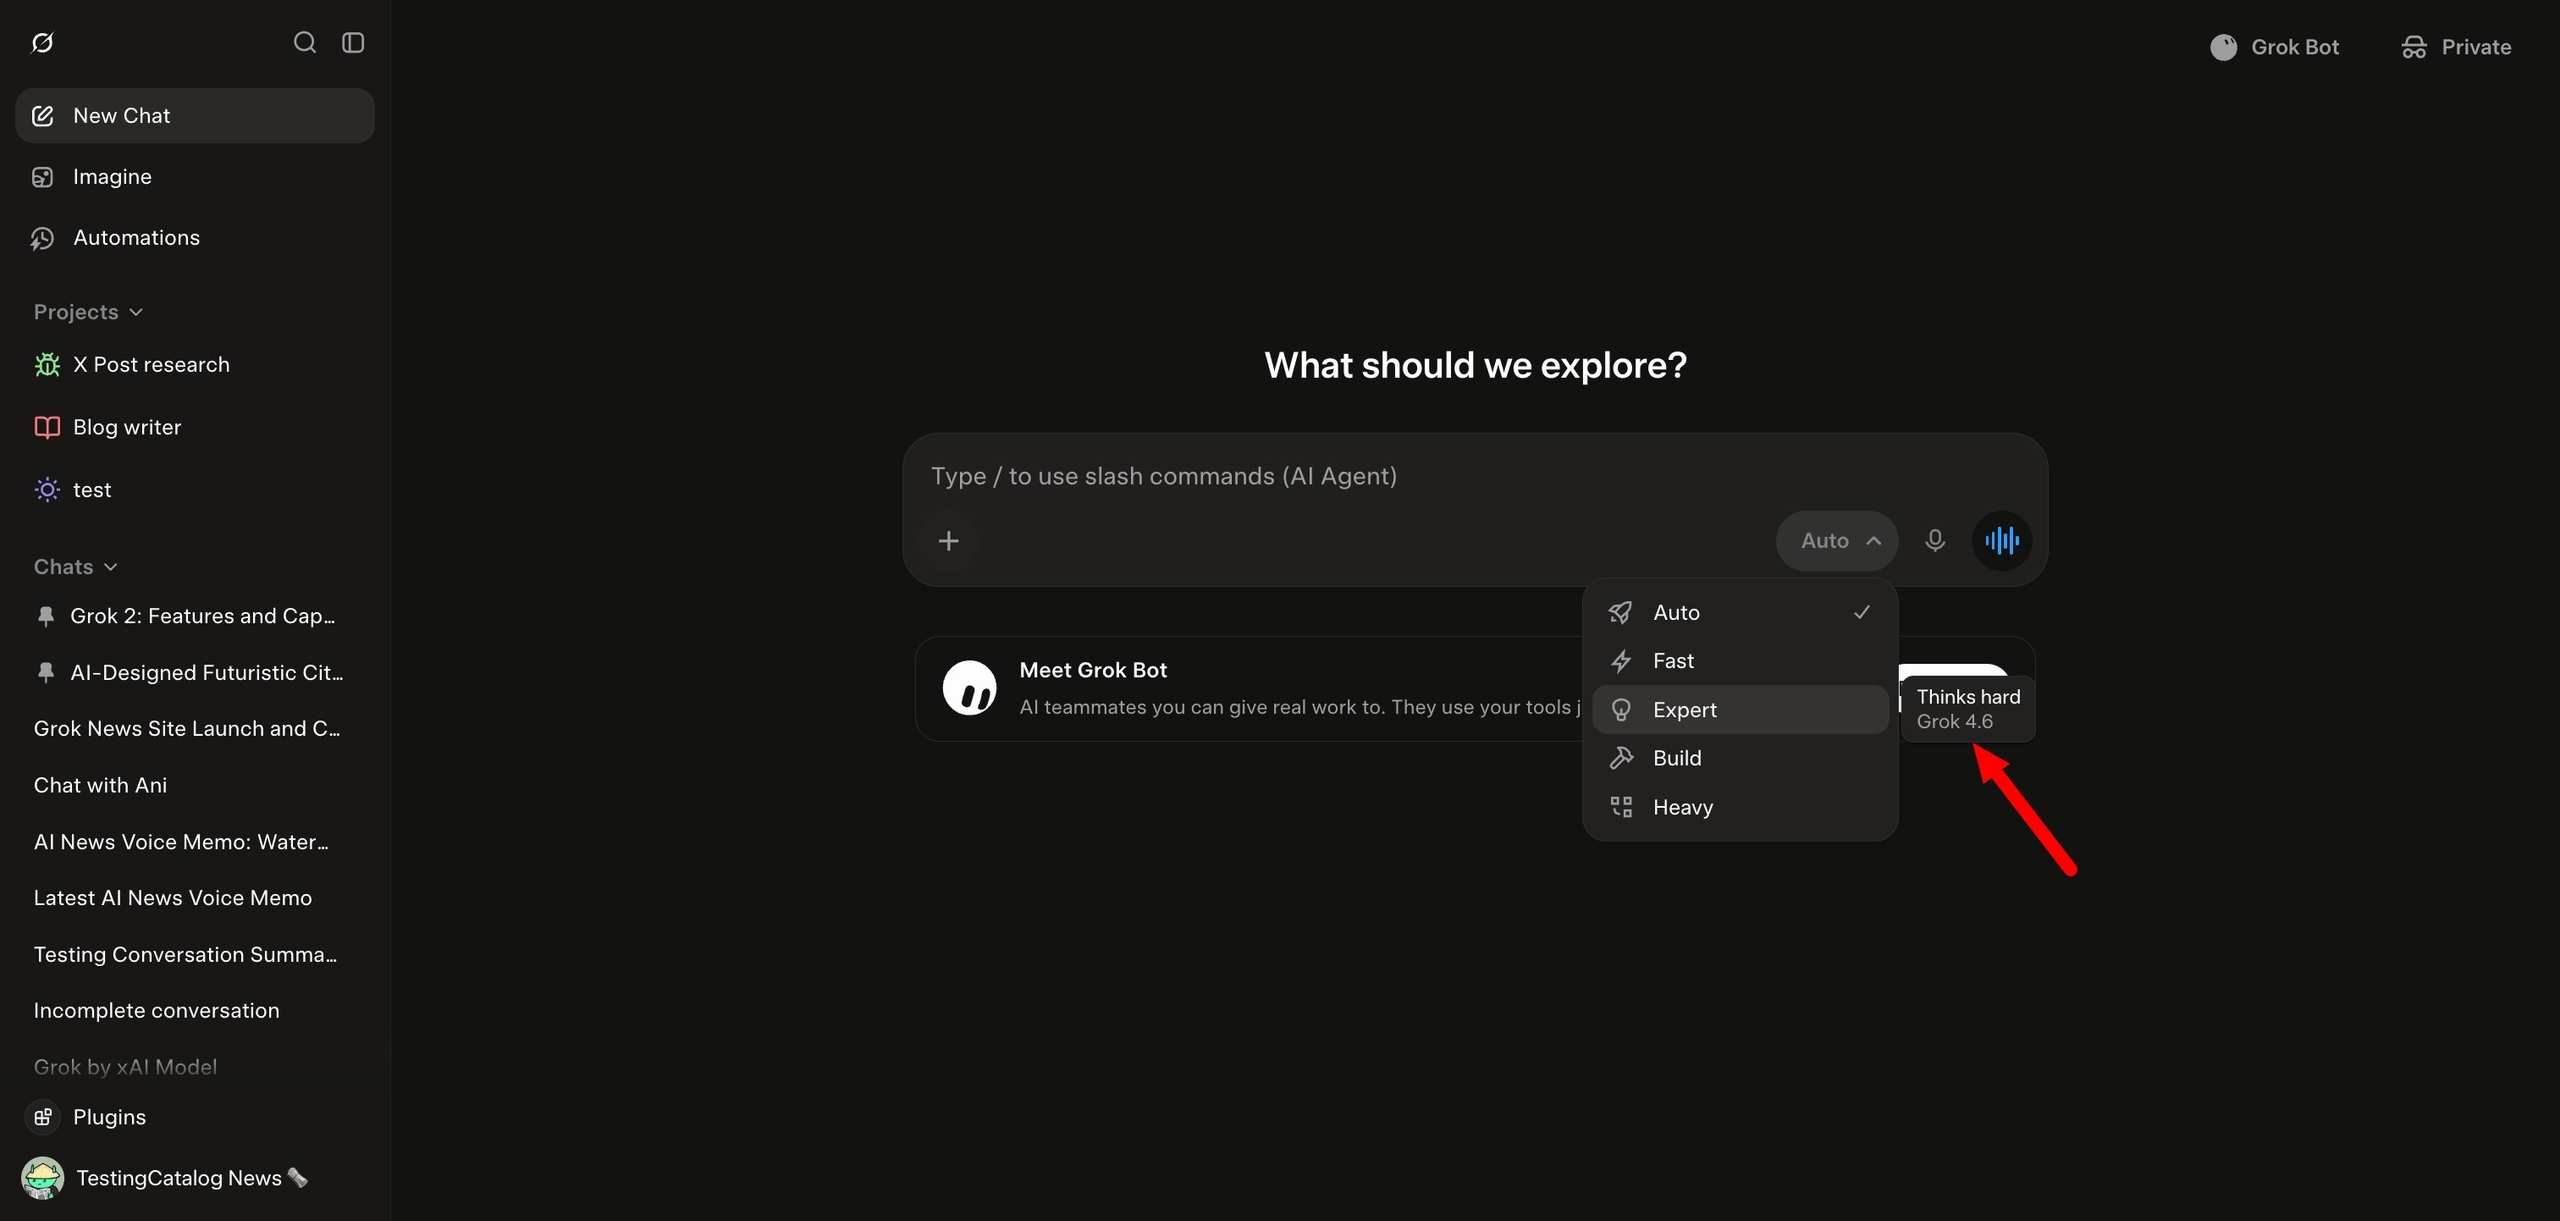Open TestingCatalog News profile avatar

[x=42, y=1178]
